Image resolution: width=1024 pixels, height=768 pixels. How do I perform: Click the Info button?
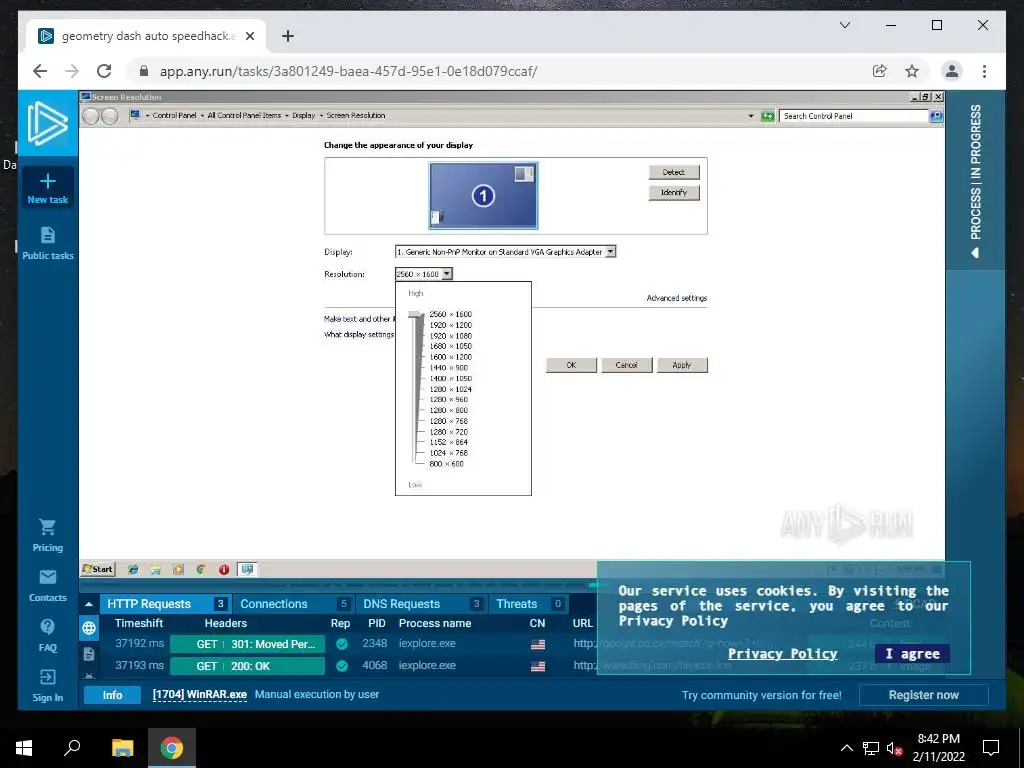click(112, 695)
